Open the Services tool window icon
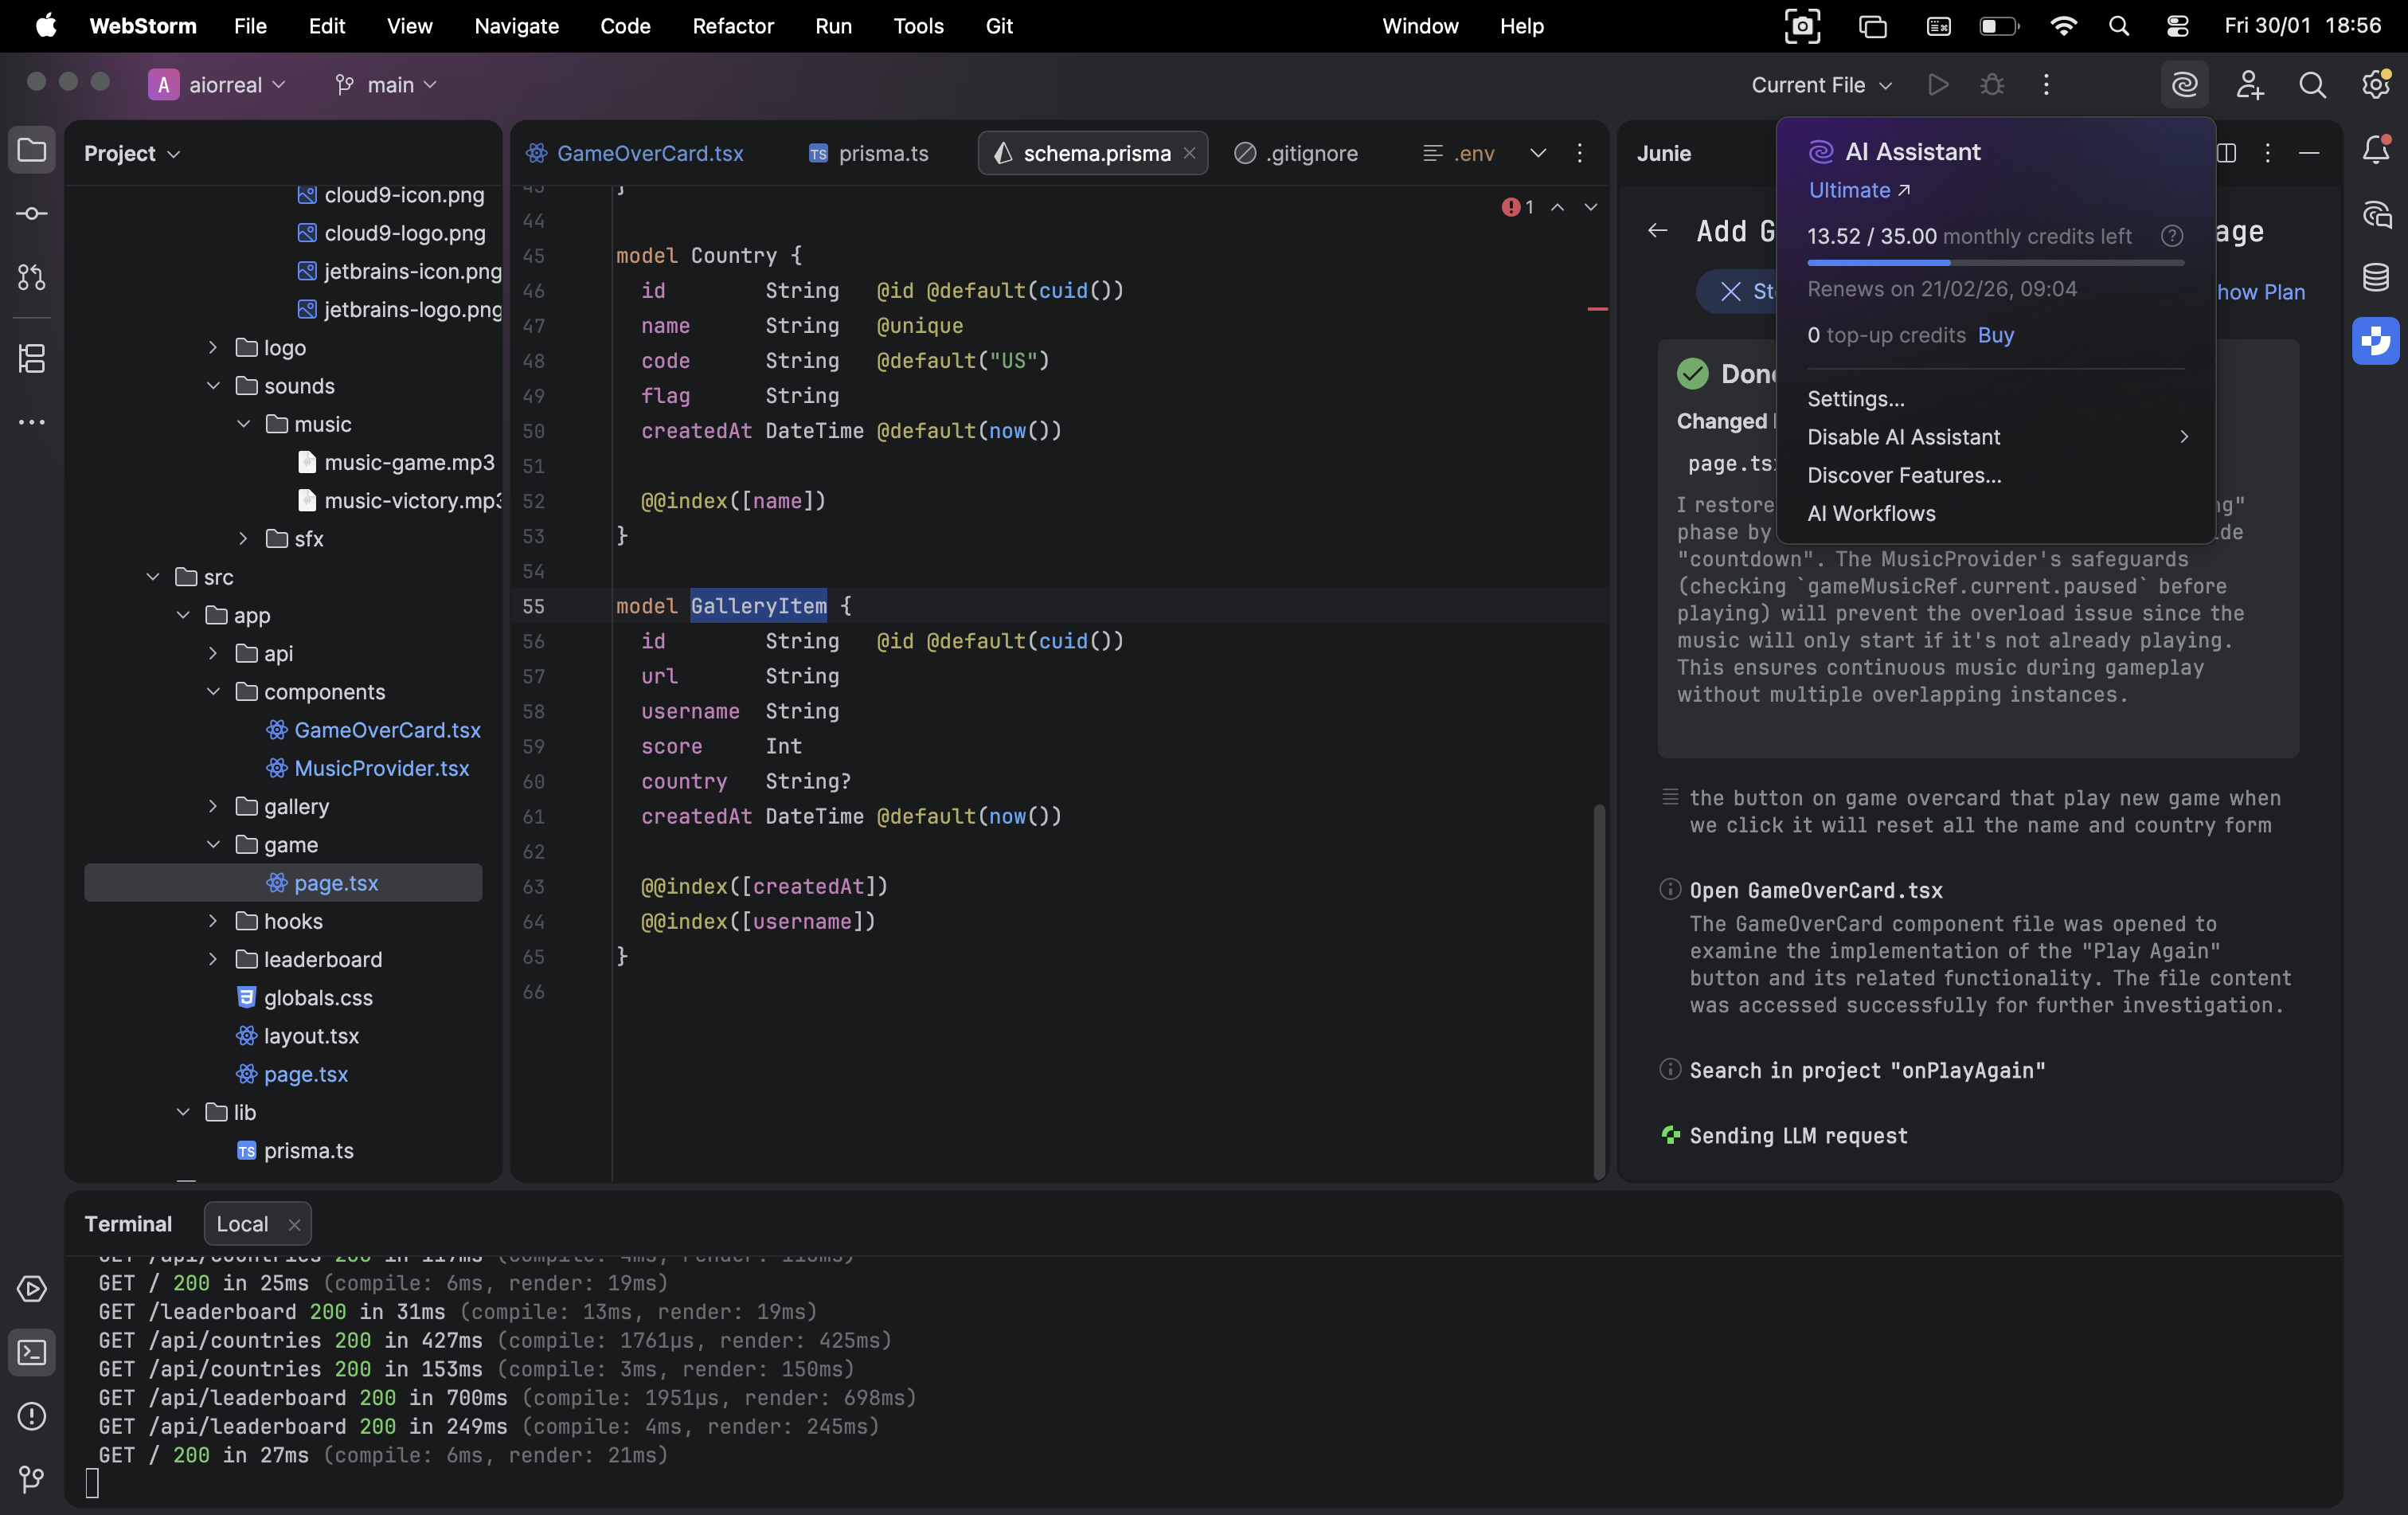 click(32, 1289)
